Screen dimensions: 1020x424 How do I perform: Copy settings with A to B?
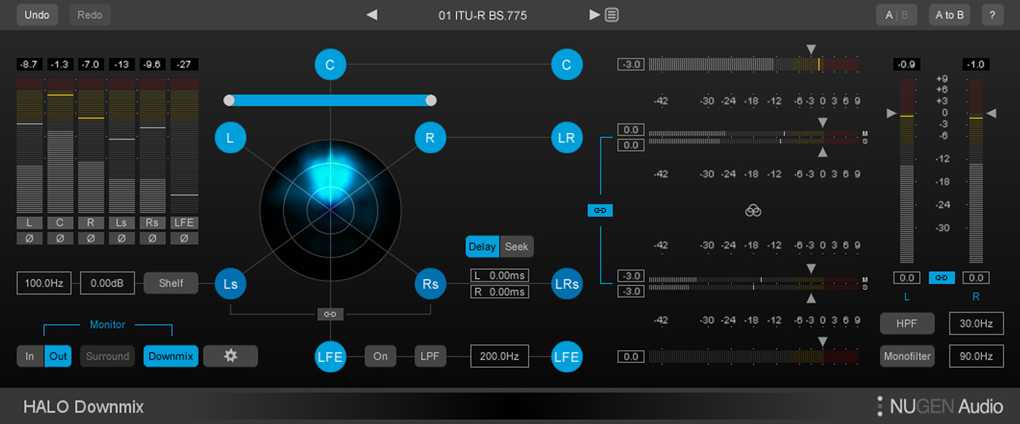point(949,15)
